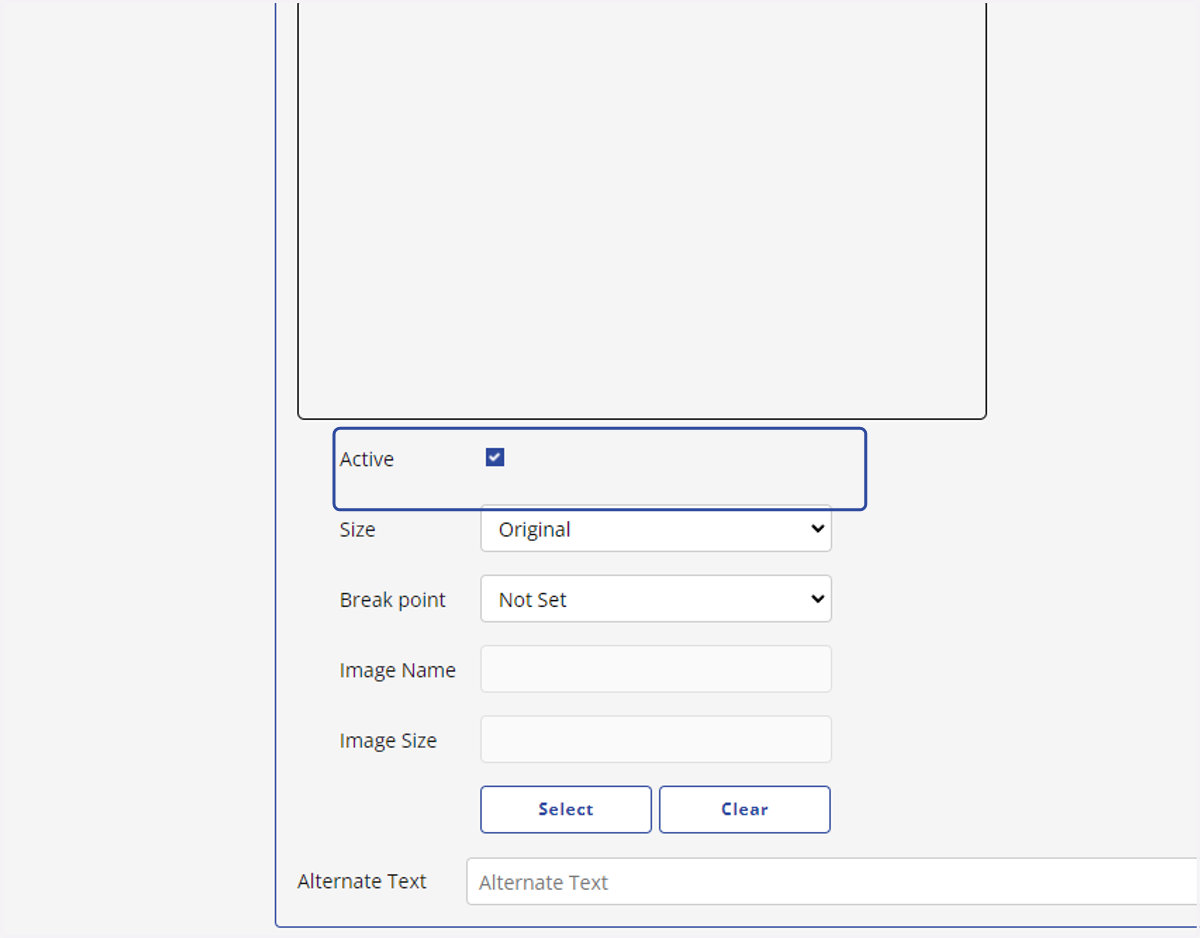Viewport: 1200px width, 938px height.
Task: Click the Break point label
Action: 393,600
